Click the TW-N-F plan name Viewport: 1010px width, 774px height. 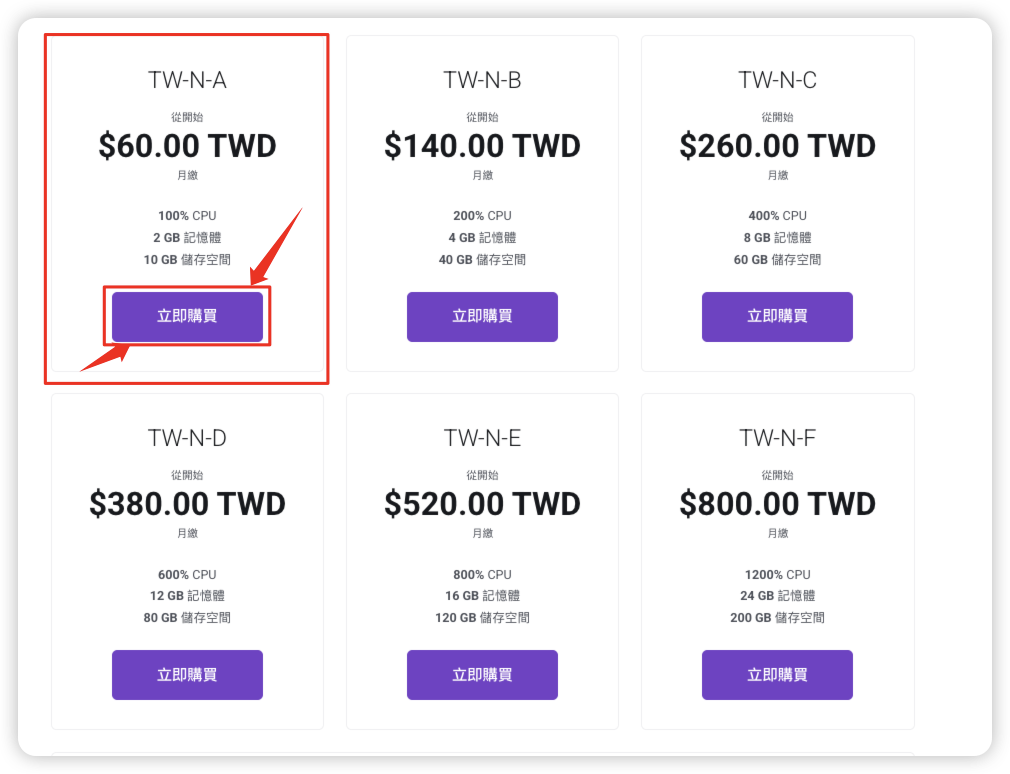click(777, 438)
